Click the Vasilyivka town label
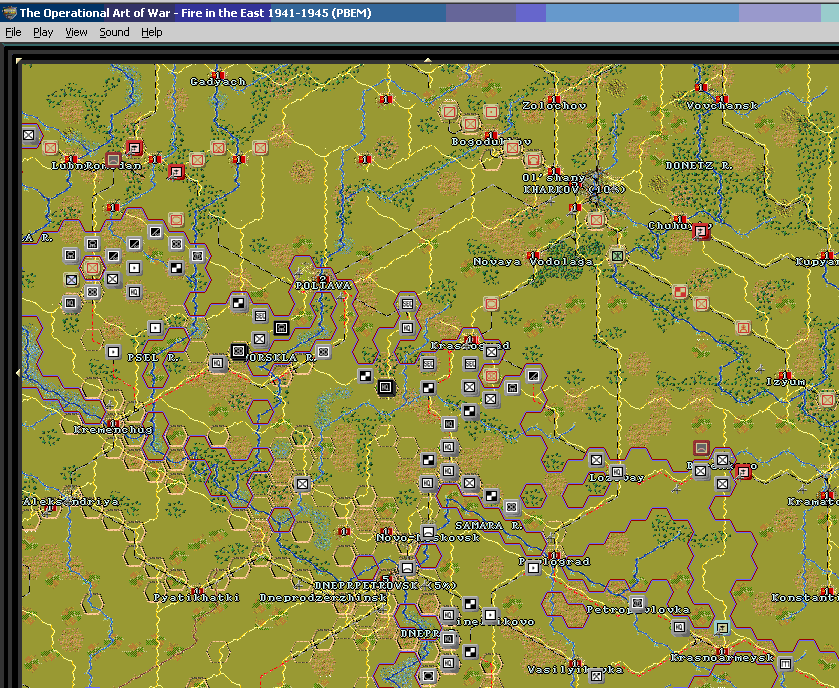 pos(575,670)
